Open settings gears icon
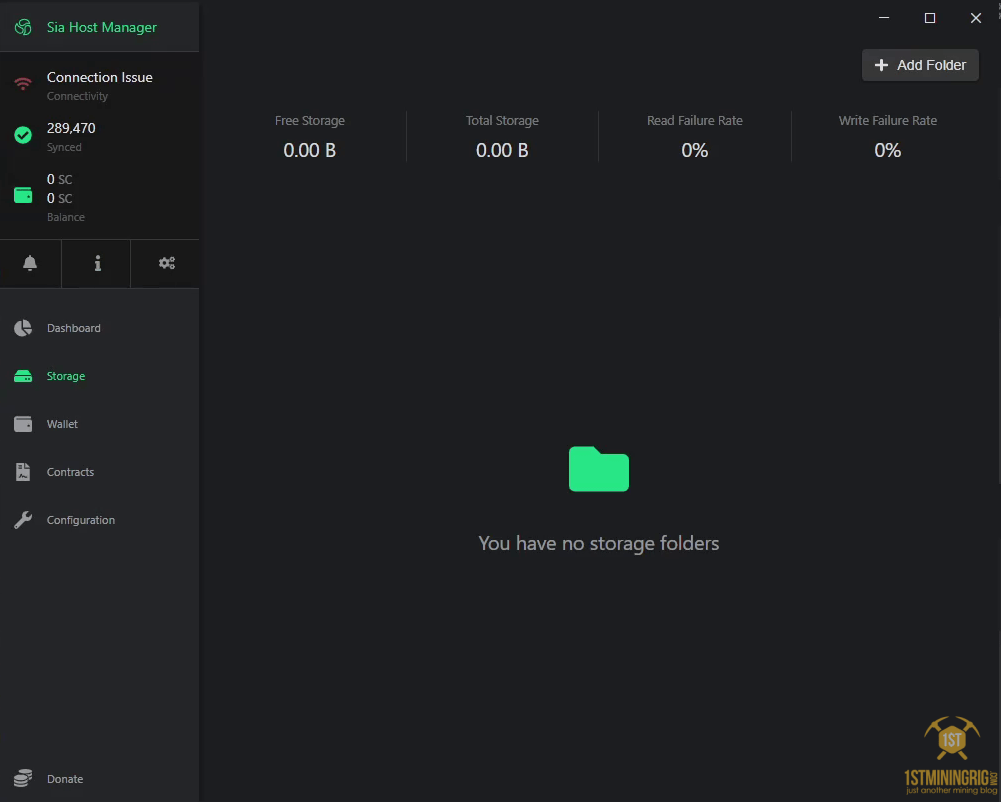Image resolution: width=1001 pixels, height=802 pixels. click(x=167, y=263)
